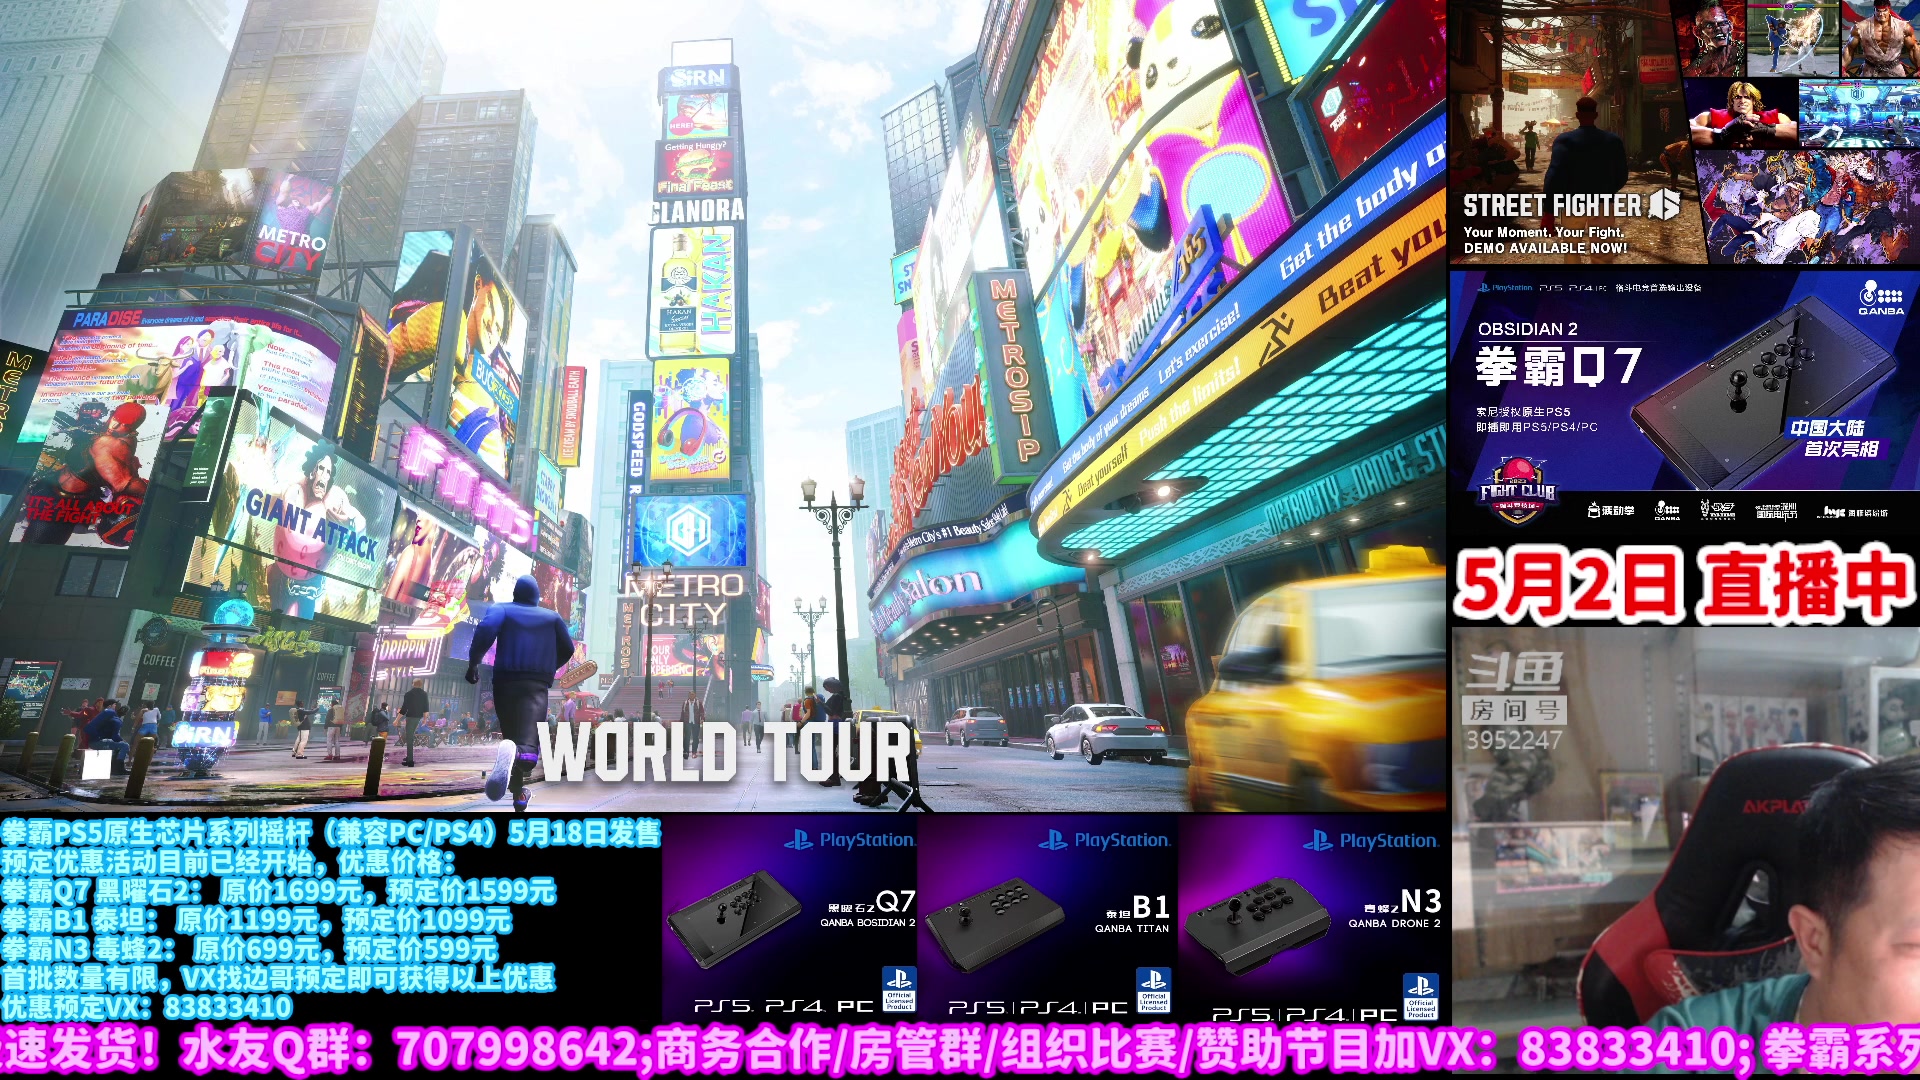Click the PlayStation logo above B1 Titan
1920x1080 pixels.
pos(1104,840)
